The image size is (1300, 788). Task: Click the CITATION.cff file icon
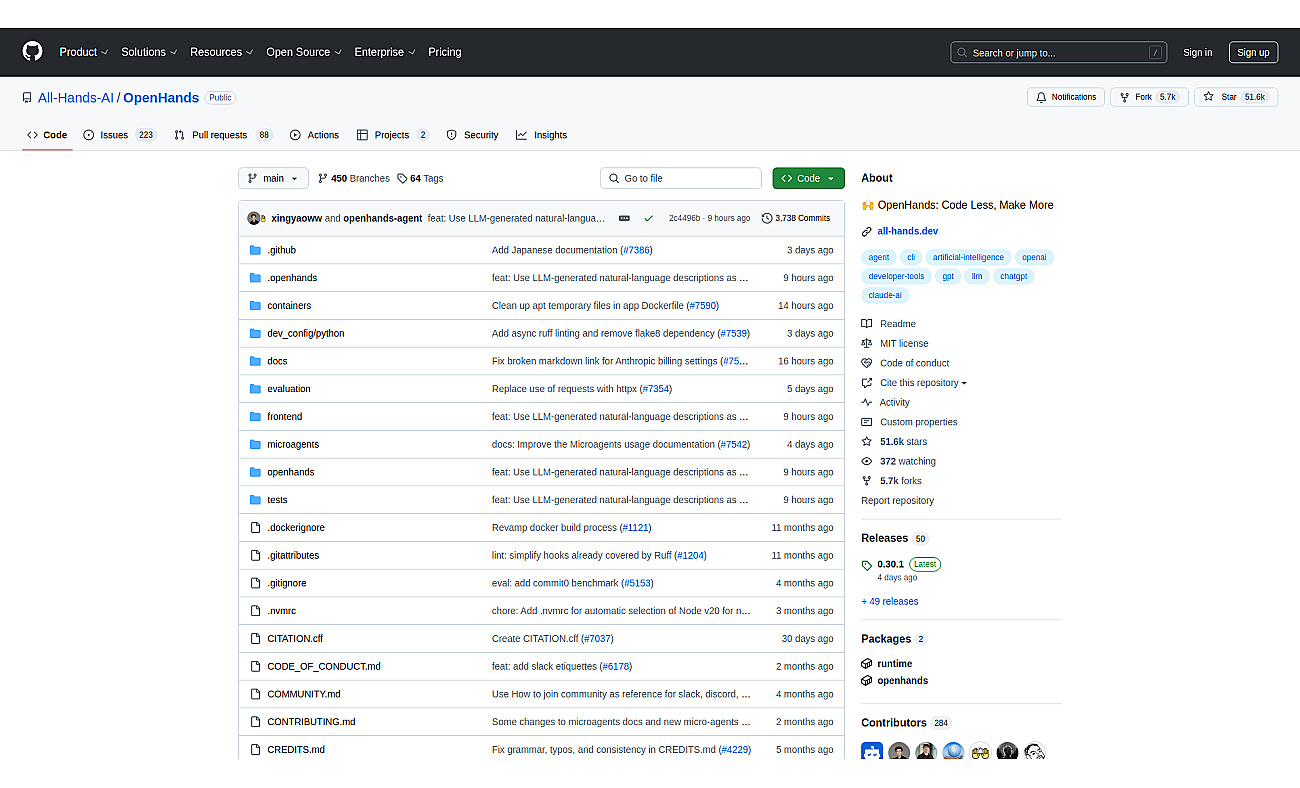[x=255, y=639]
